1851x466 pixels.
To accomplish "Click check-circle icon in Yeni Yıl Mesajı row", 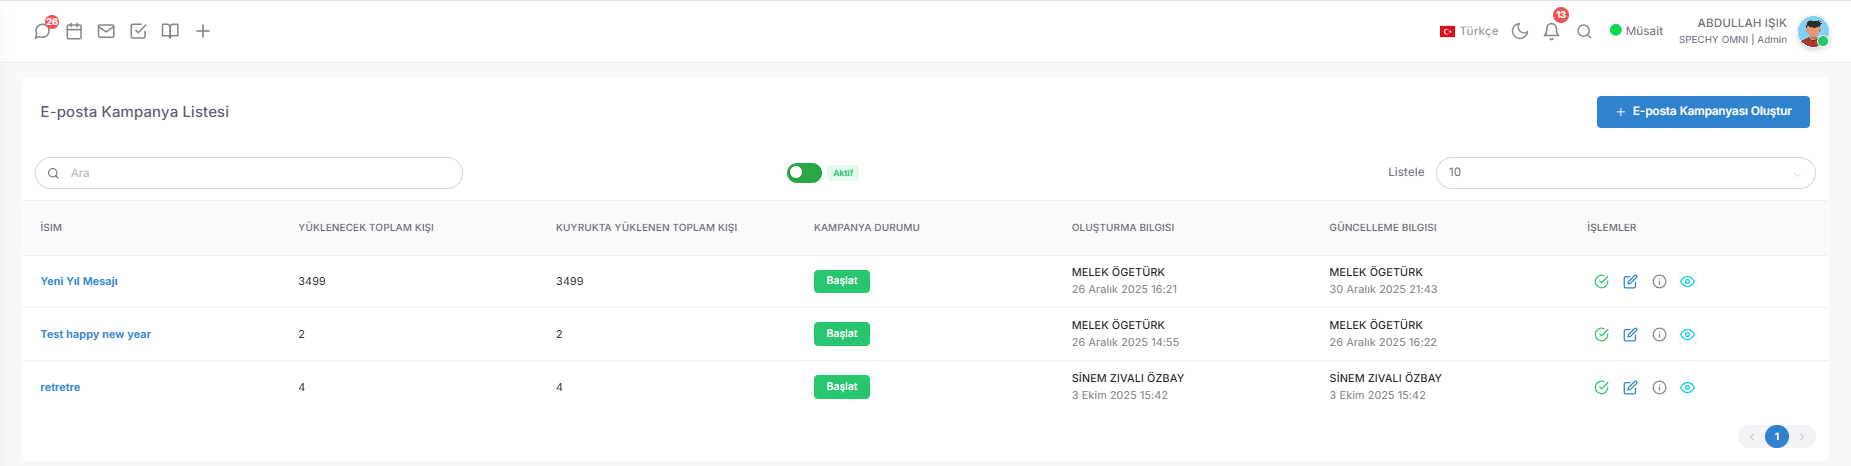I will coord(1601,281).
